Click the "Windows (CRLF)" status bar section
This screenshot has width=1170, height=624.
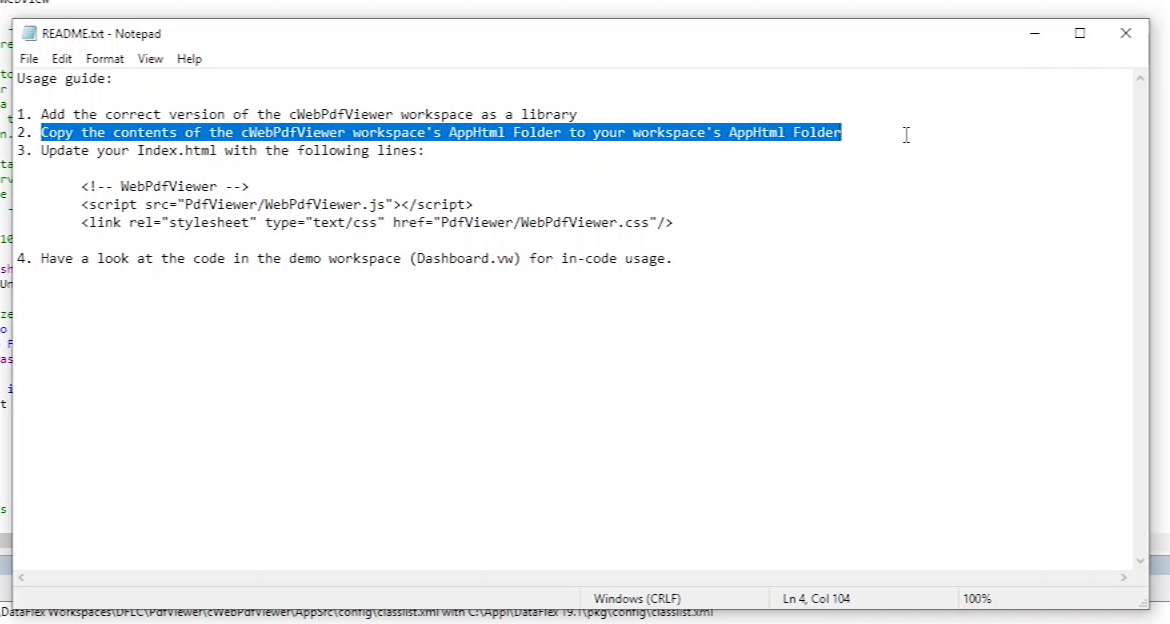coord(637,599)
